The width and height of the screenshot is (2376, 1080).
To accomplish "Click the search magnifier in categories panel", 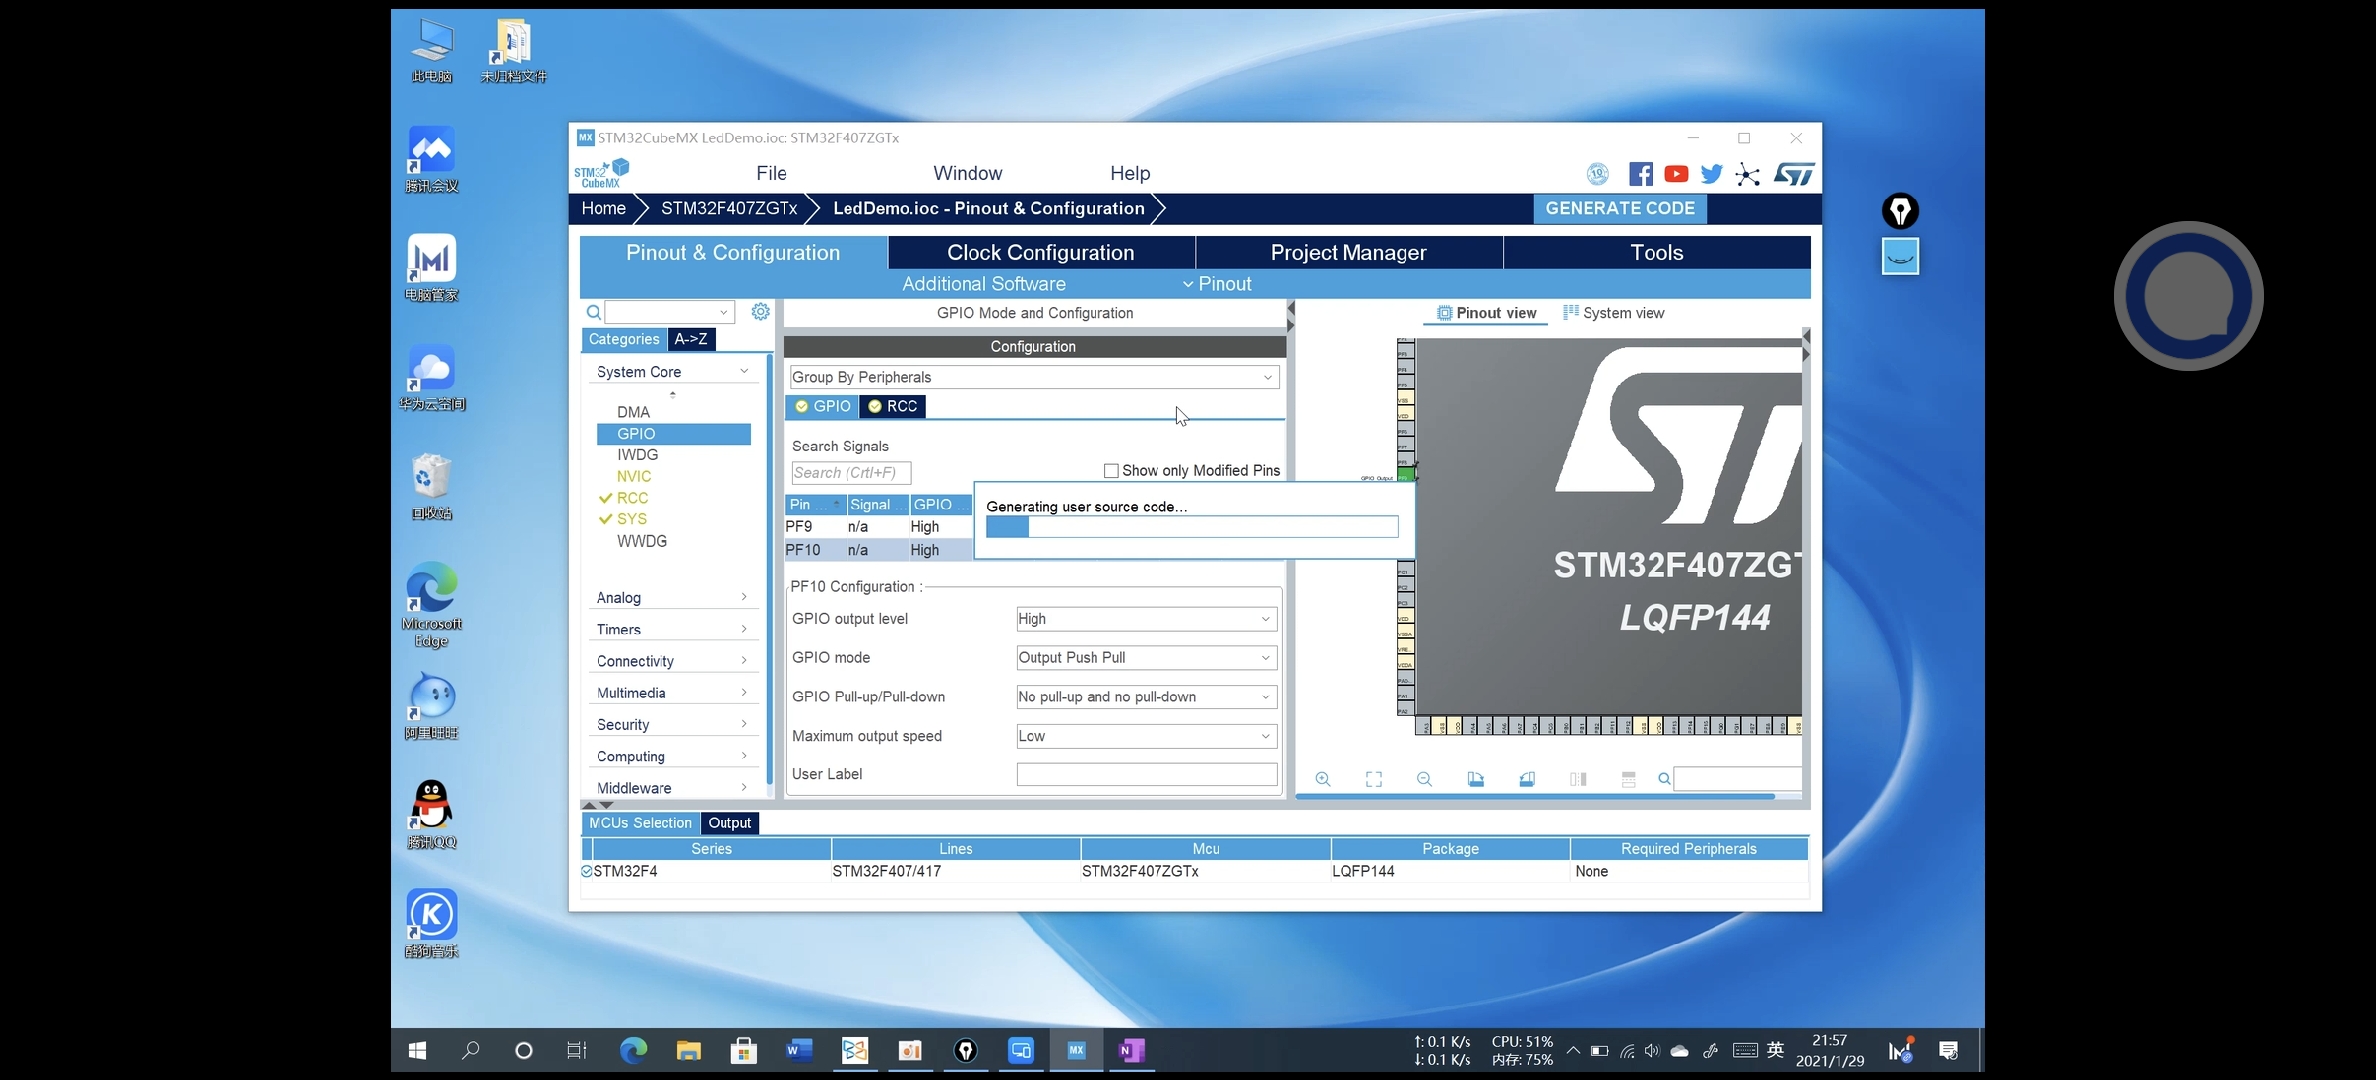I will (593, 312).
